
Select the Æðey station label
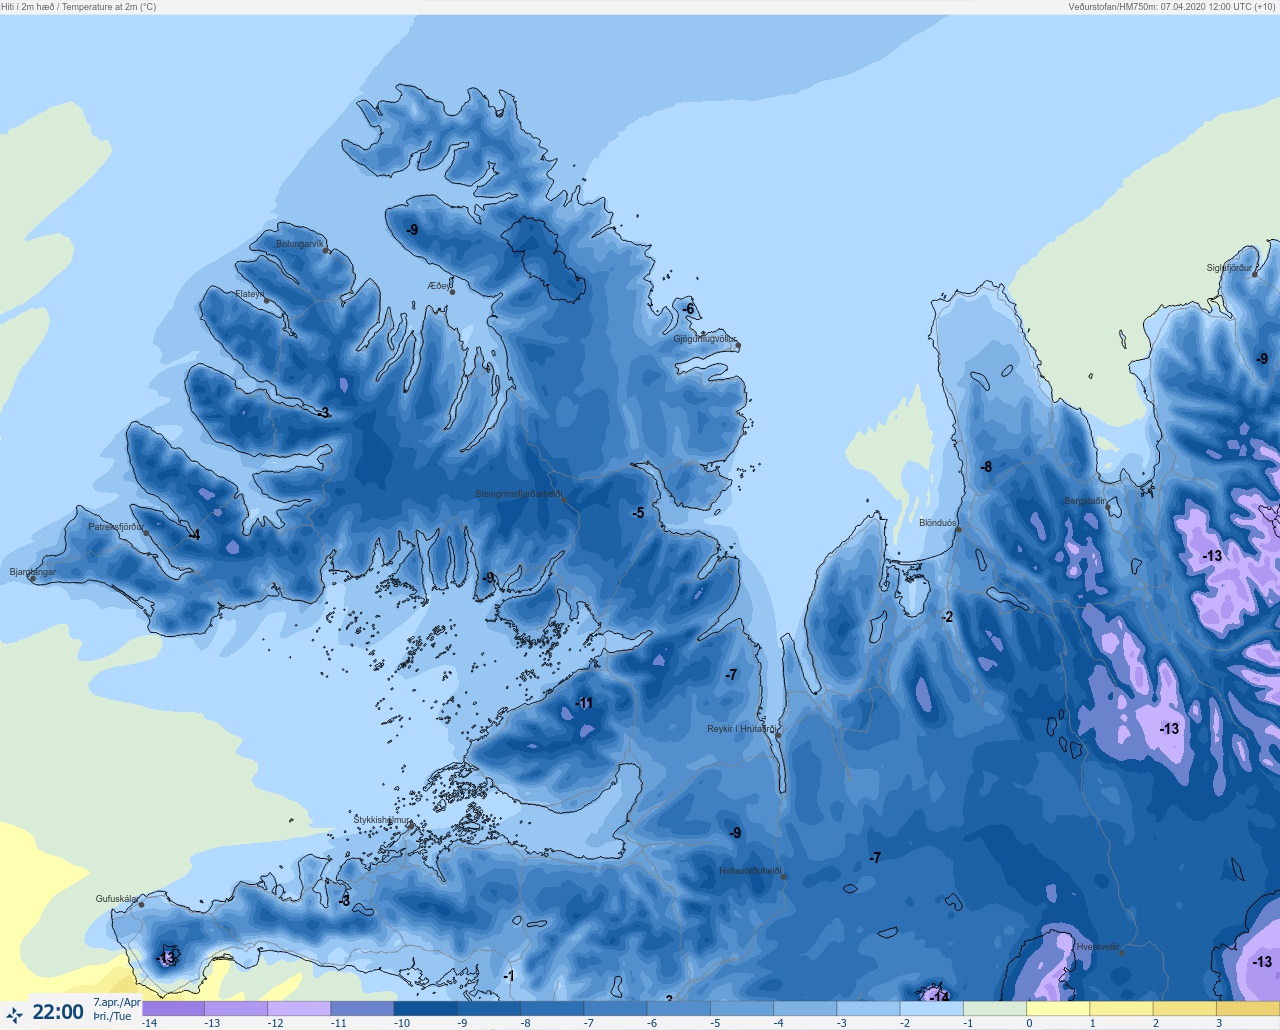click(x=439, y=286)
